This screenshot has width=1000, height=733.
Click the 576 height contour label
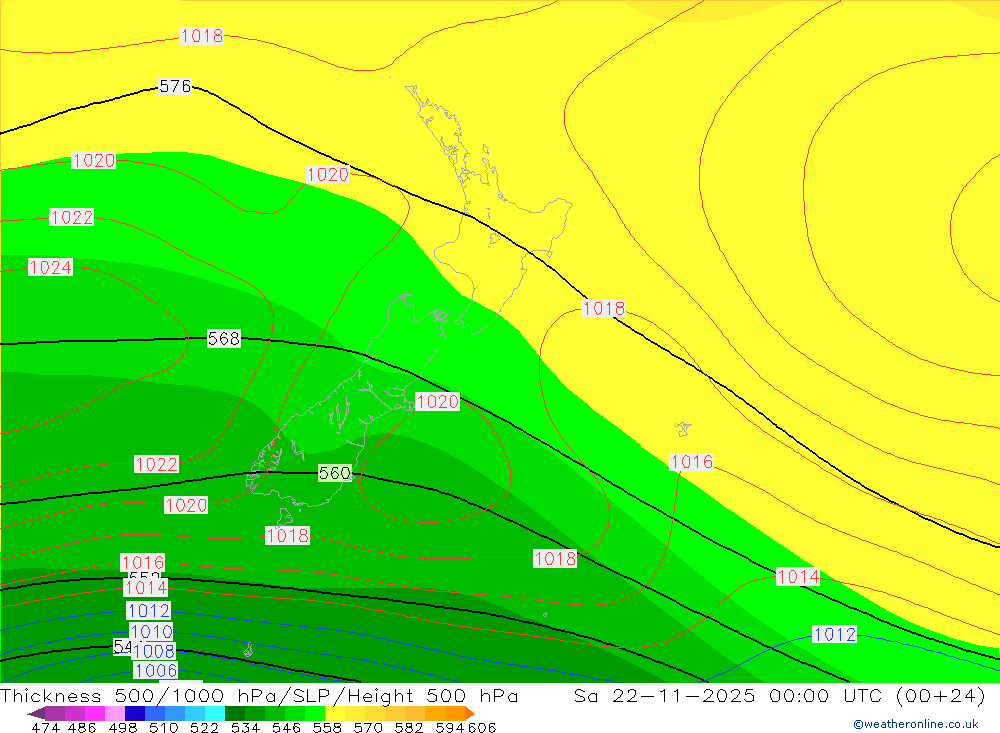click(175, 86)
